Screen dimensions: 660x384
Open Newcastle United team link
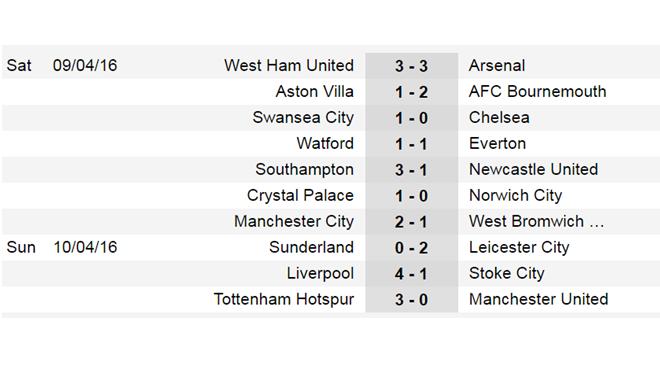point(533,170)
